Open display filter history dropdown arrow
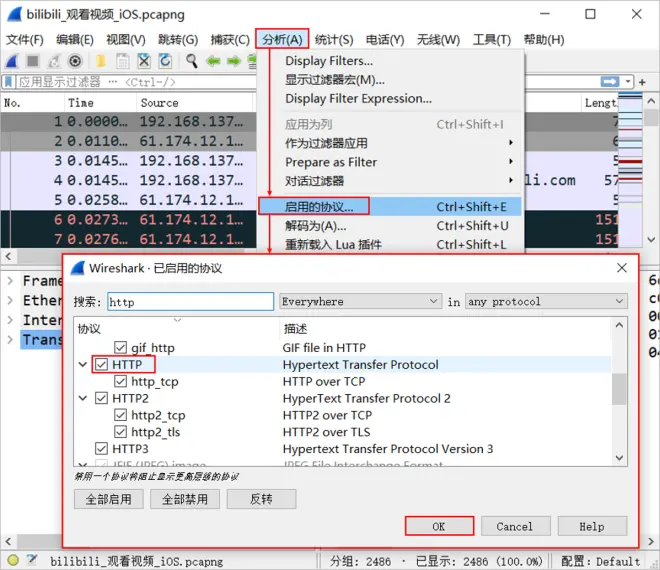Screen dimensions: 660x570 [628, 81]
